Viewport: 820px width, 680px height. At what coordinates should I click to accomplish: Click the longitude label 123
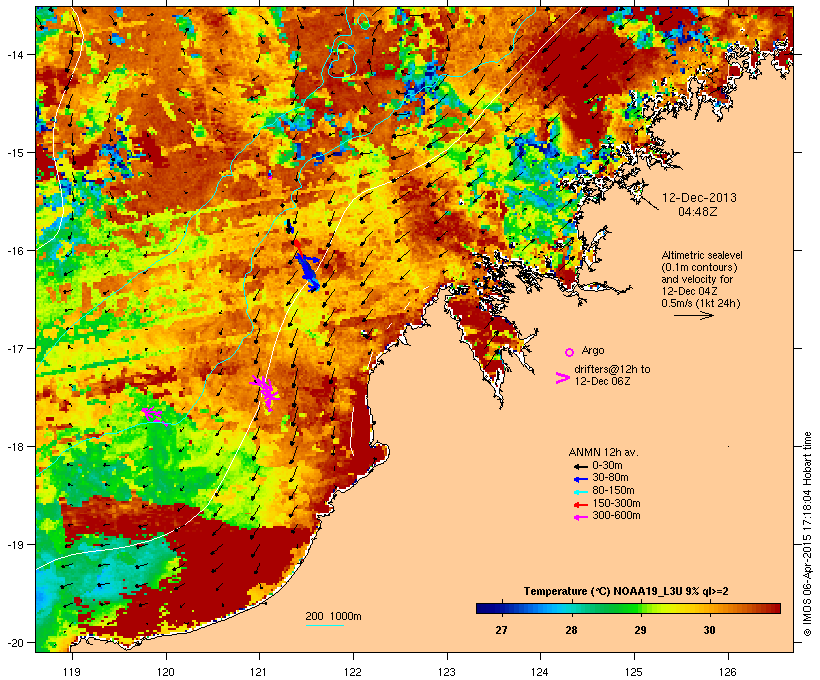click(447, 672)
